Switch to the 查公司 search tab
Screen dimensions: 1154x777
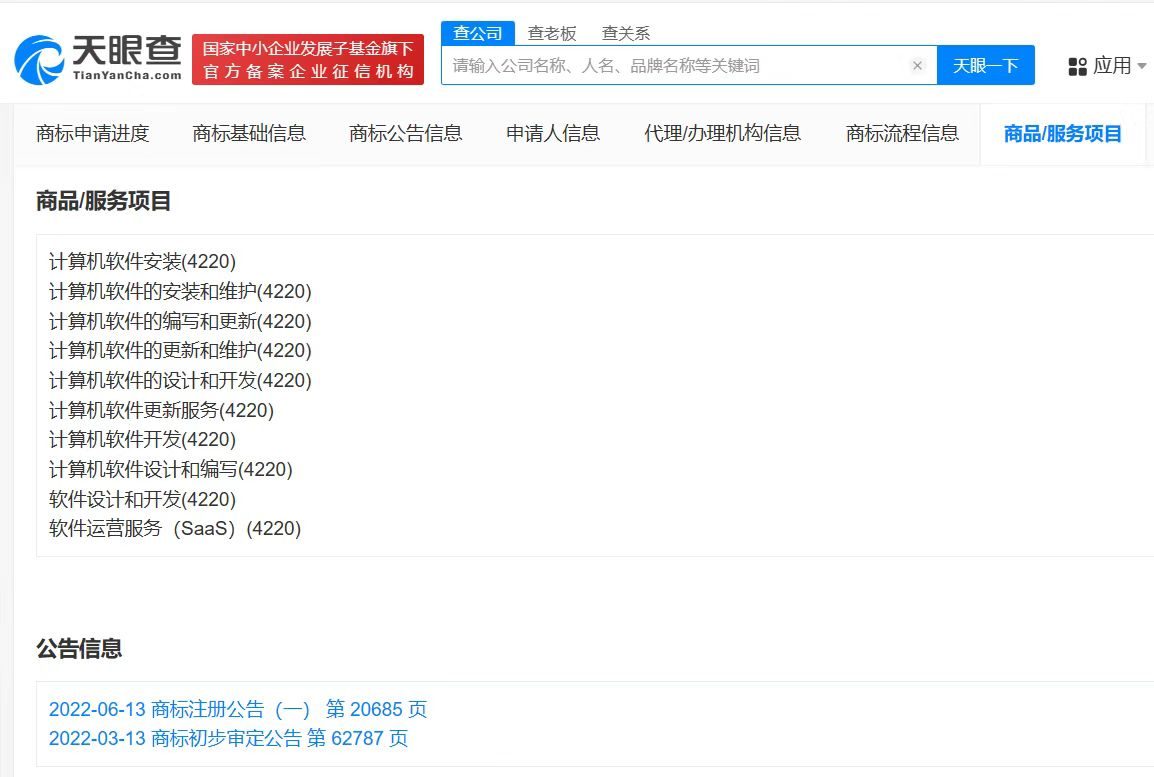click(x=478, y=32)
